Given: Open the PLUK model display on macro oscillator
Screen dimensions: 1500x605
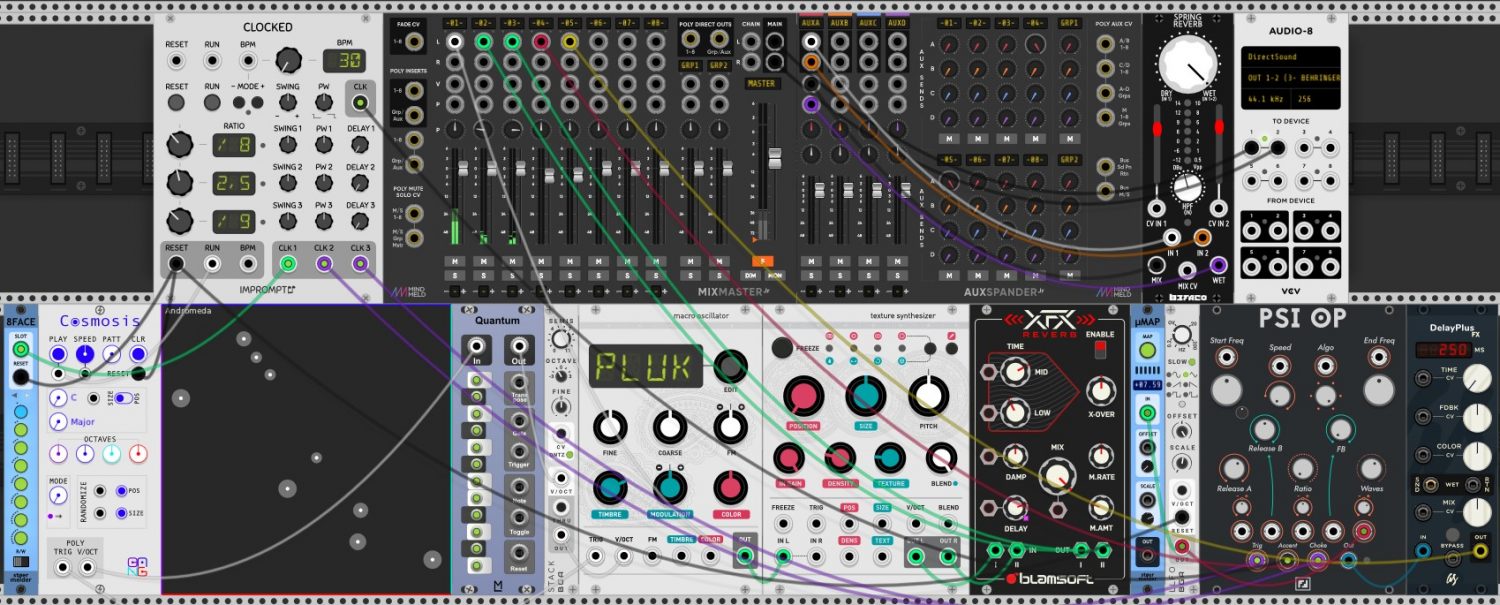Looking at the screenshot, I should [x=644, y=365].
